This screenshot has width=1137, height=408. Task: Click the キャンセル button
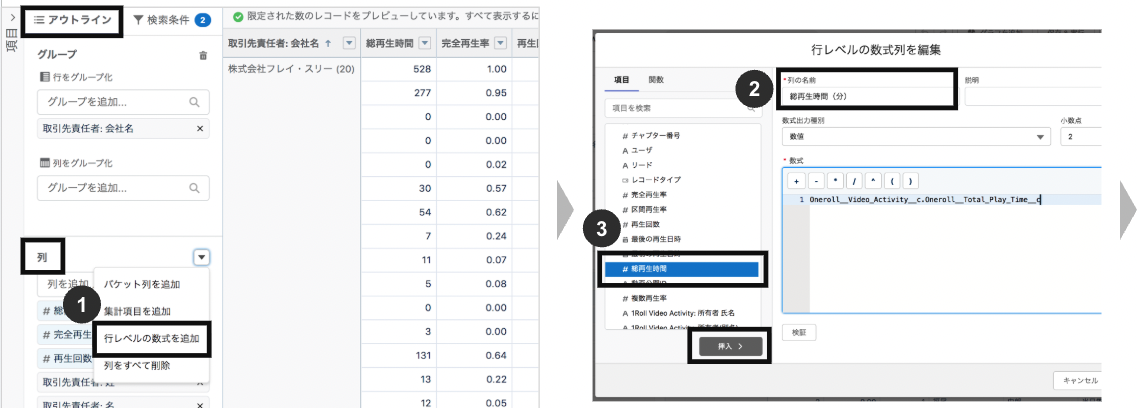coord(1078,380)
